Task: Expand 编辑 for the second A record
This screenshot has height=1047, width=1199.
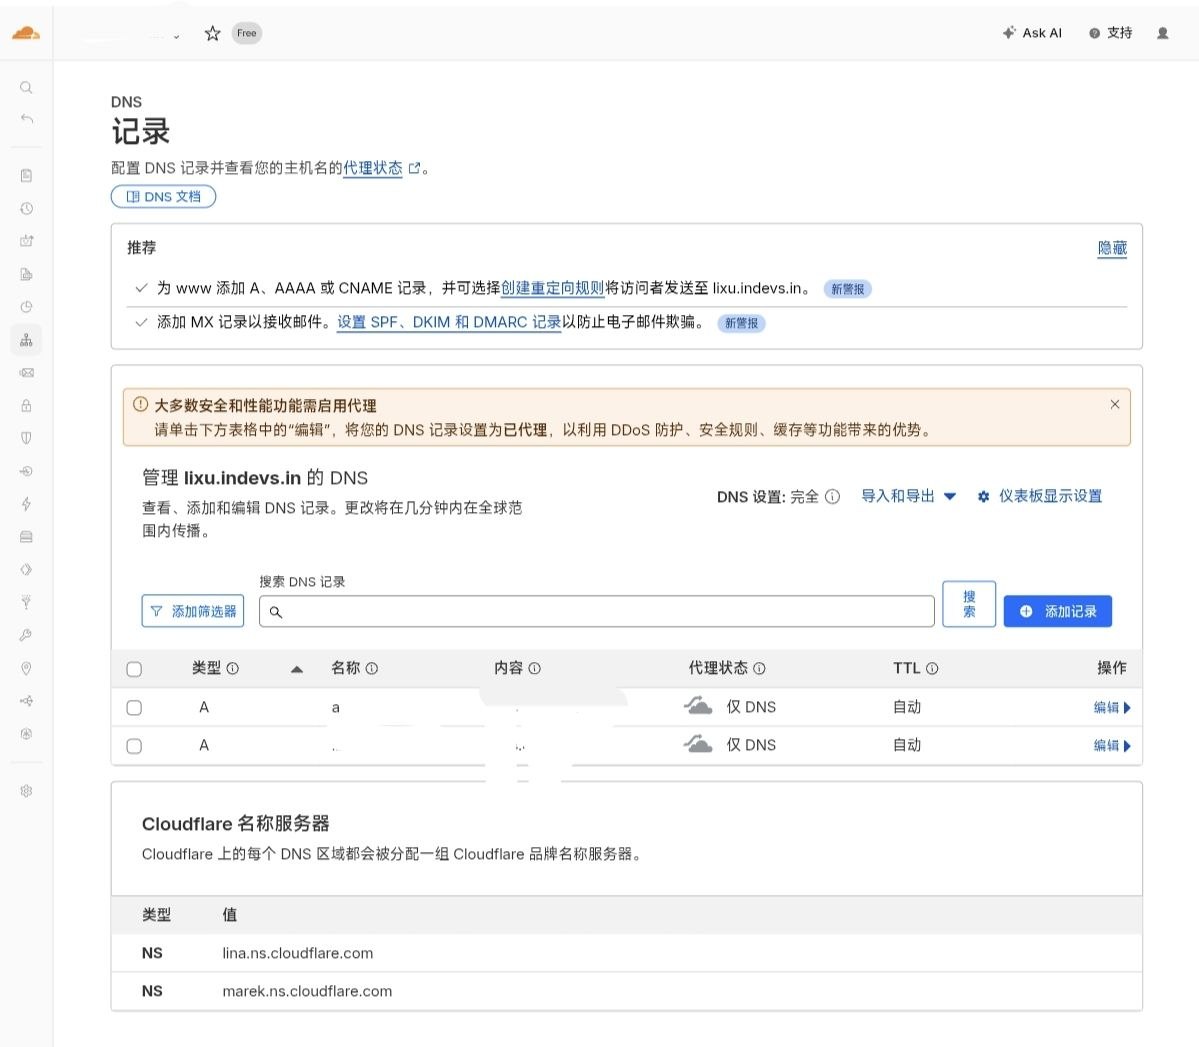Action: point(1112,746)
